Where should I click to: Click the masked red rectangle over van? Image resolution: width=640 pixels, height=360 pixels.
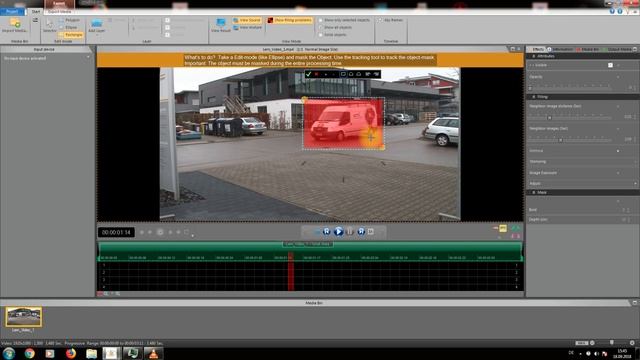coord(343,124)
